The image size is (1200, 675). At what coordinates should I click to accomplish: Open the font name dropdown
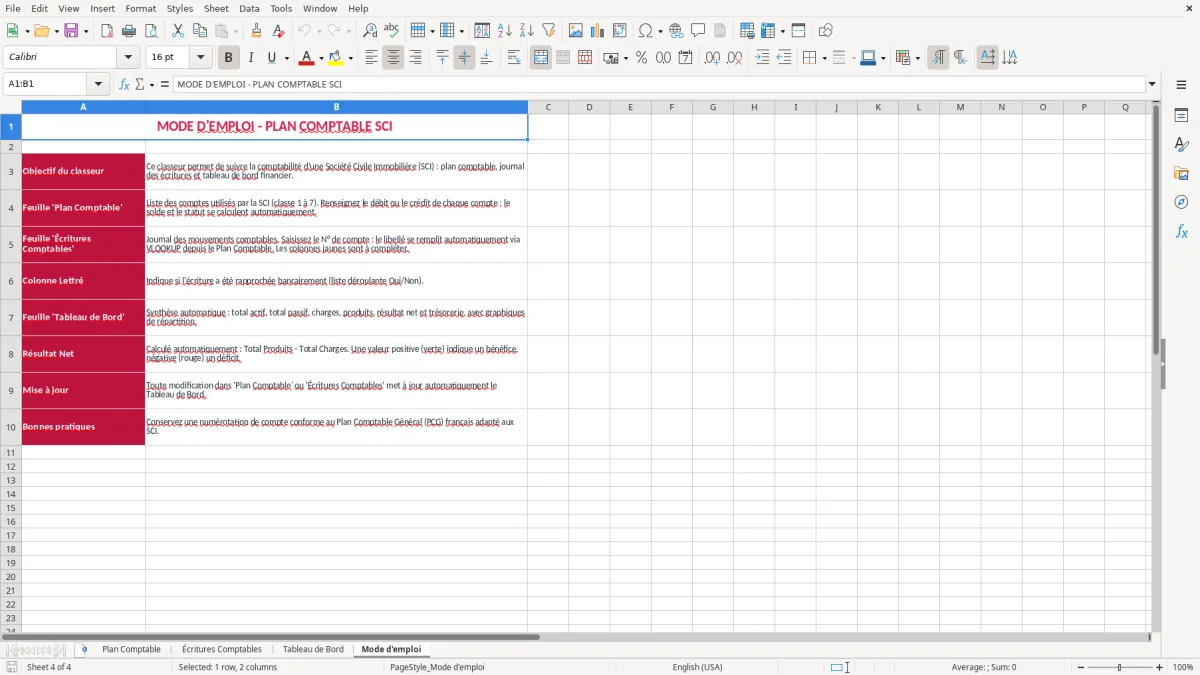click(129, 58)
